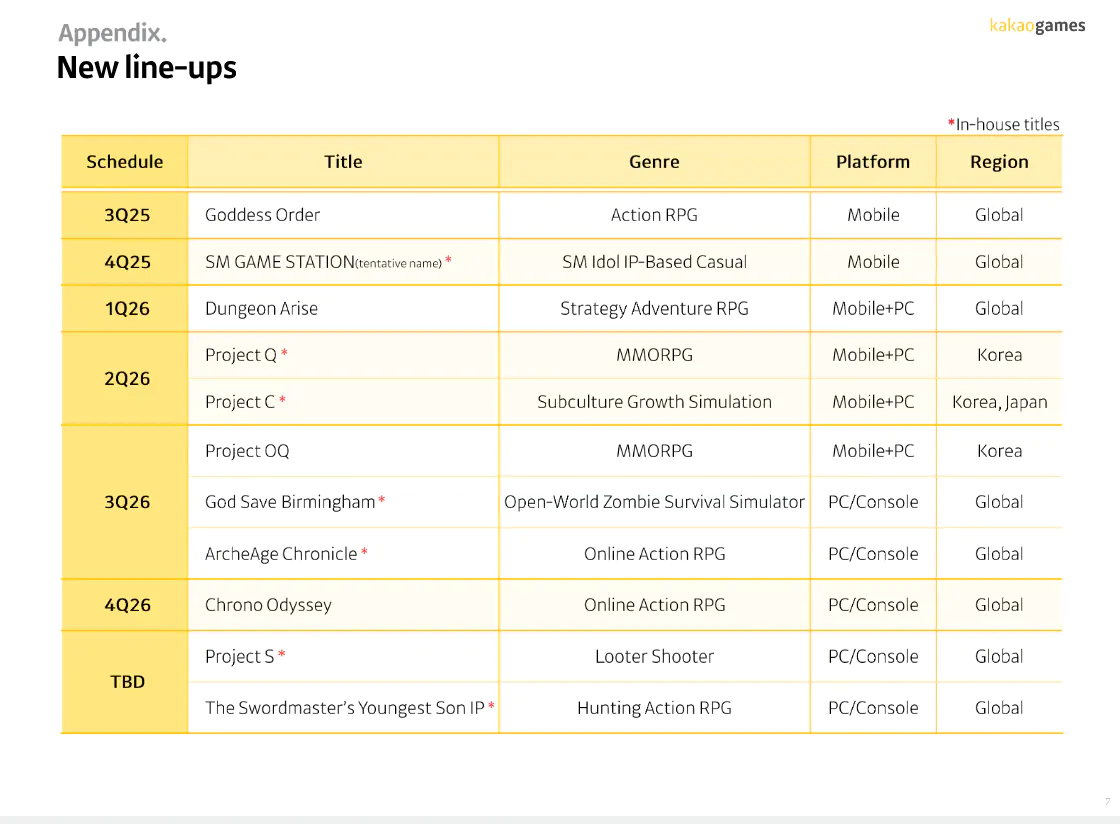Click 'Open-World Zombie Survival Simulator' genre
The image size is (1120, 824).
(654, 502)
